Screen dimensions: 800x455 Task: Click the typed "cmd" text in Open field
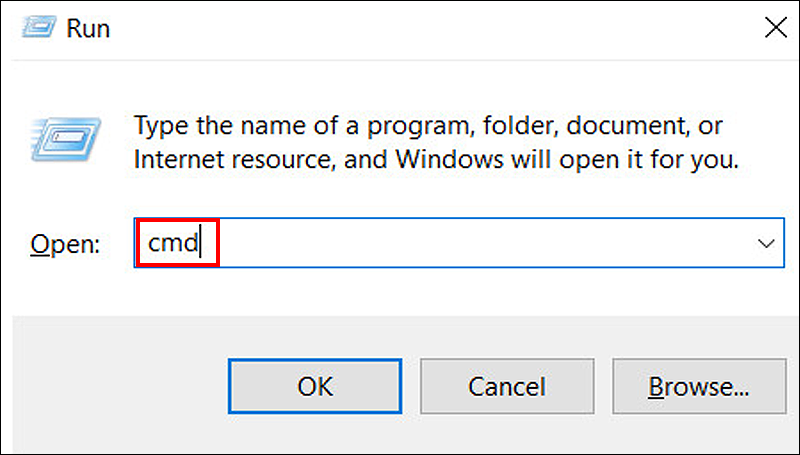[174, 243]
